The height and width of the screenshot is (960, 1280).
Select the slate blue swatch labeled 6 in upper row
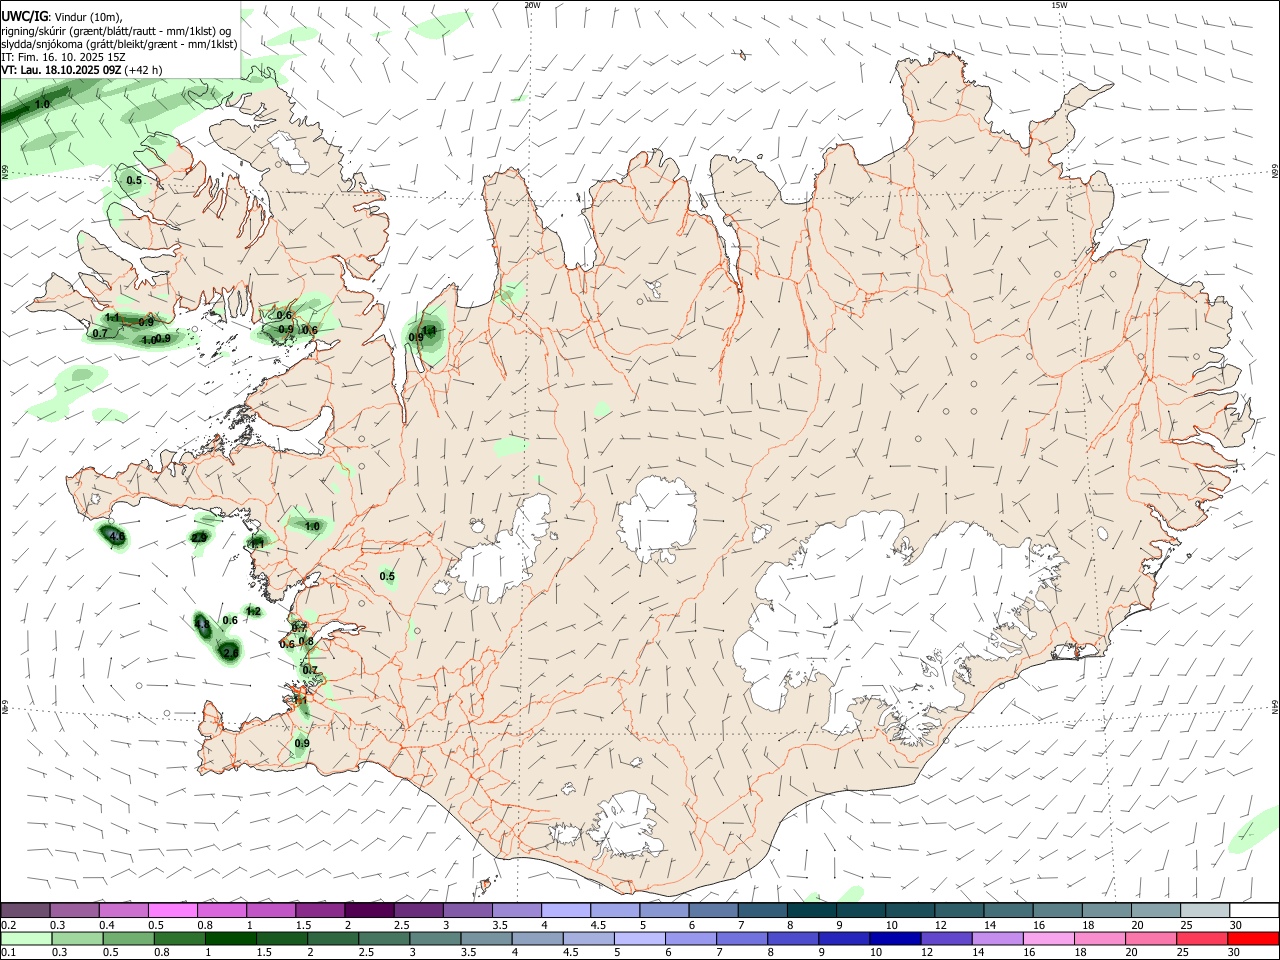[713, 910]
